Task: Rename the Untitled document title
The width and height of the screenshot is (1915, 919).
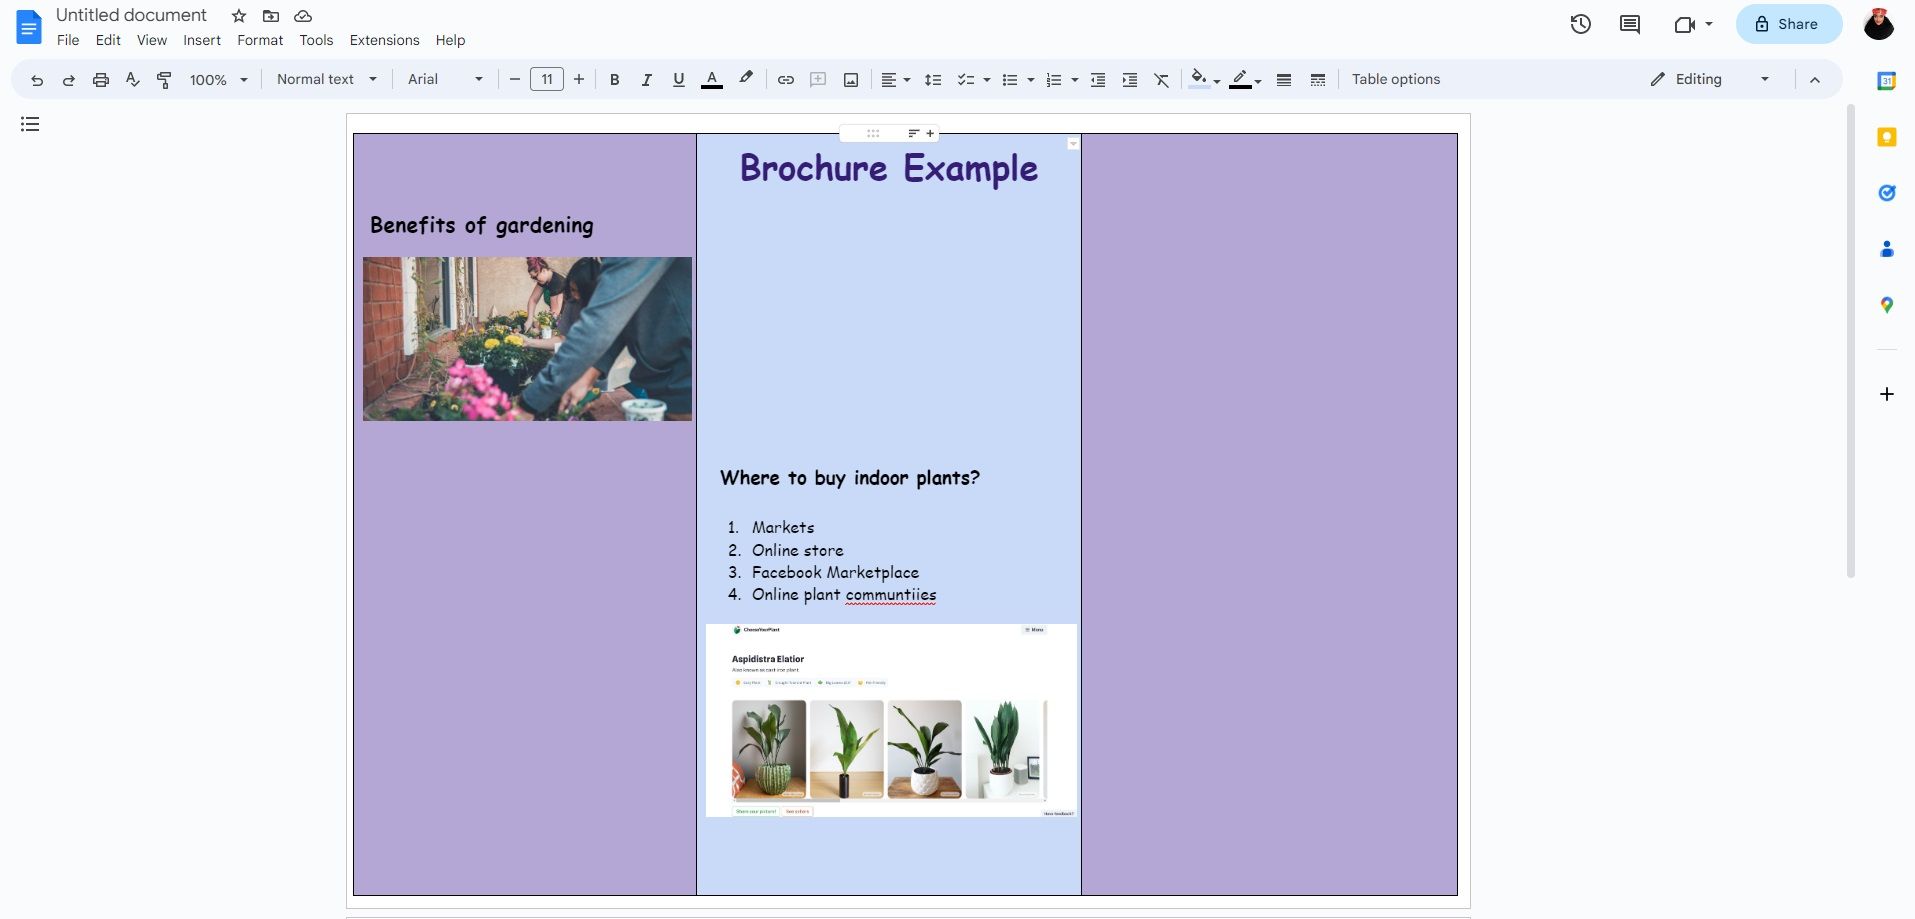Action: click(x=131, y=15)
